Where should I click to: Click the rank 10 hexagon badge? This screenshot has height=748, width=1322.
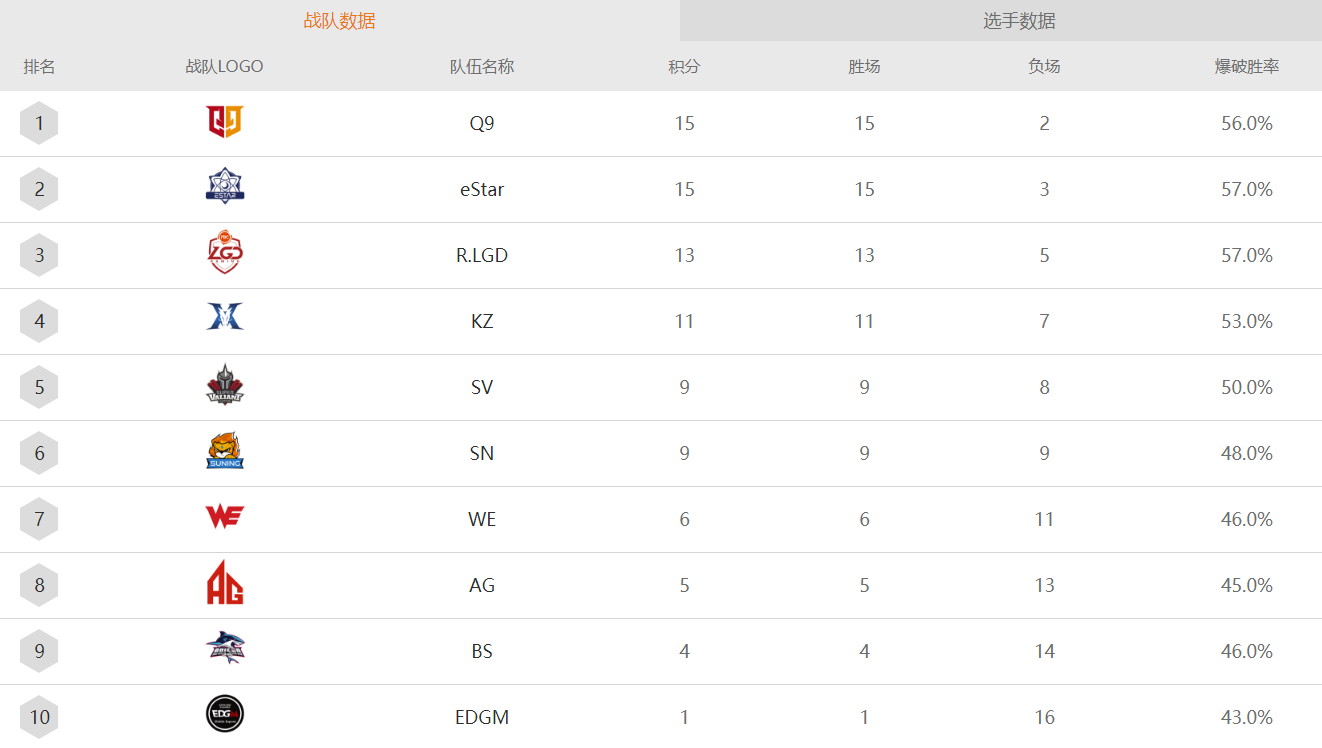coord(39,717)
